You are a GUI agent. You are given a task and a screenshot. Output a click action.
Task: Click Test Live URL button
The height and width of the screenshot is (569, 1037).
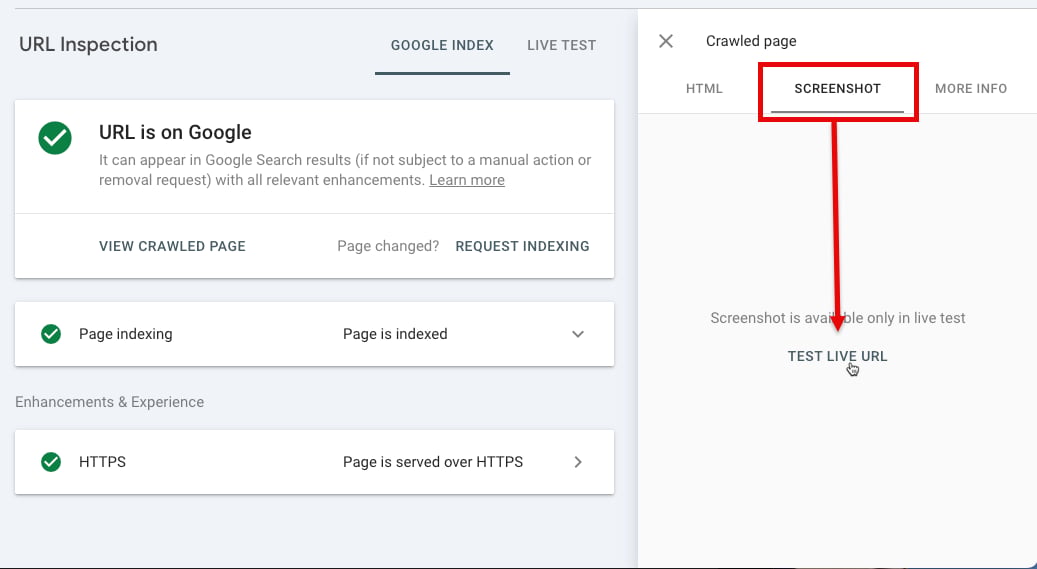pos(837,356)
